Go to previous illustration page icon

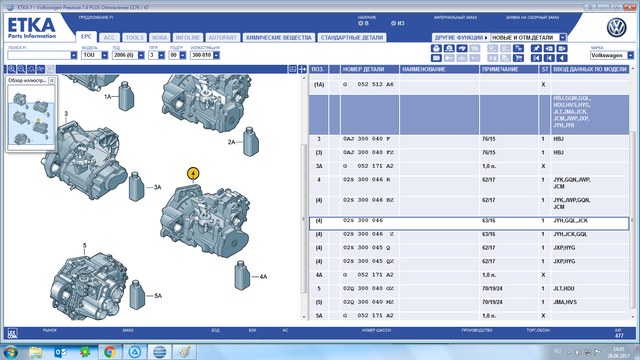(549, 48)
